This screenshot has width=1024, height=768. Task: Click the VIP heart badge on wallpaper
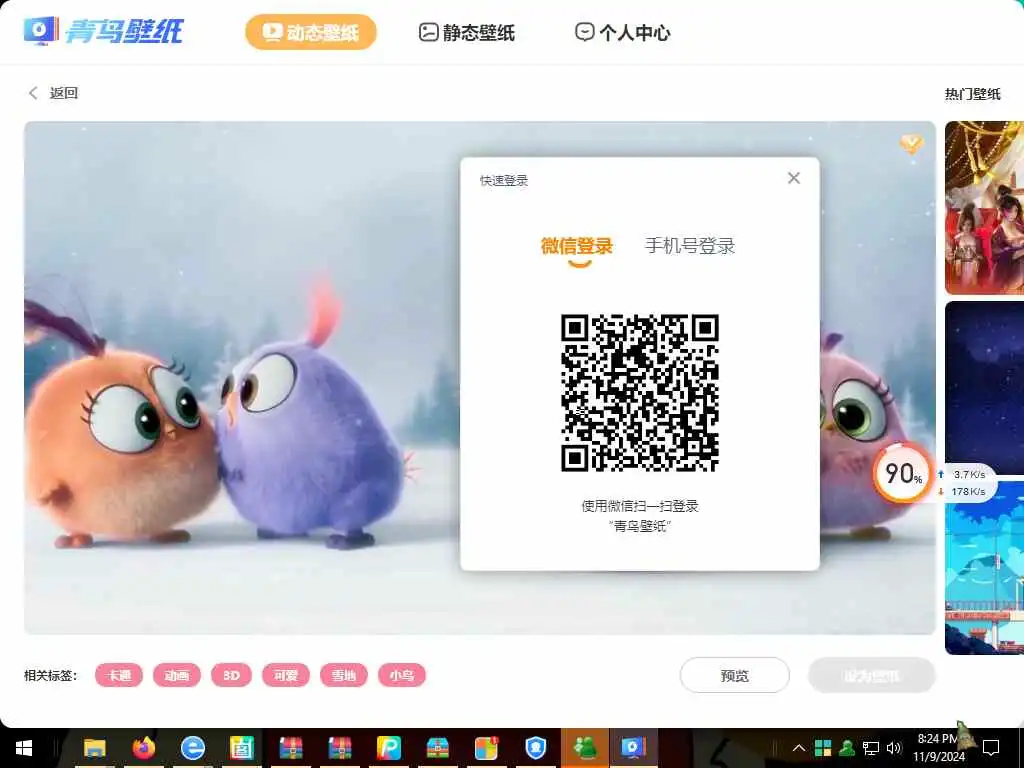coord(911,143)
